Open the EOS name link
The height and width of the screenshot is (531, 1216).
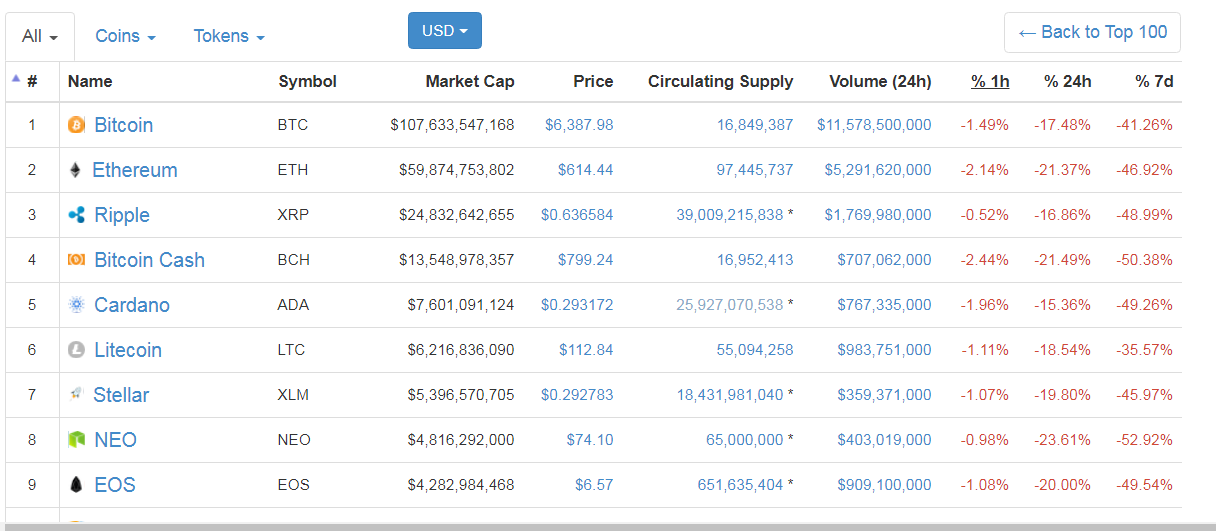115,485
